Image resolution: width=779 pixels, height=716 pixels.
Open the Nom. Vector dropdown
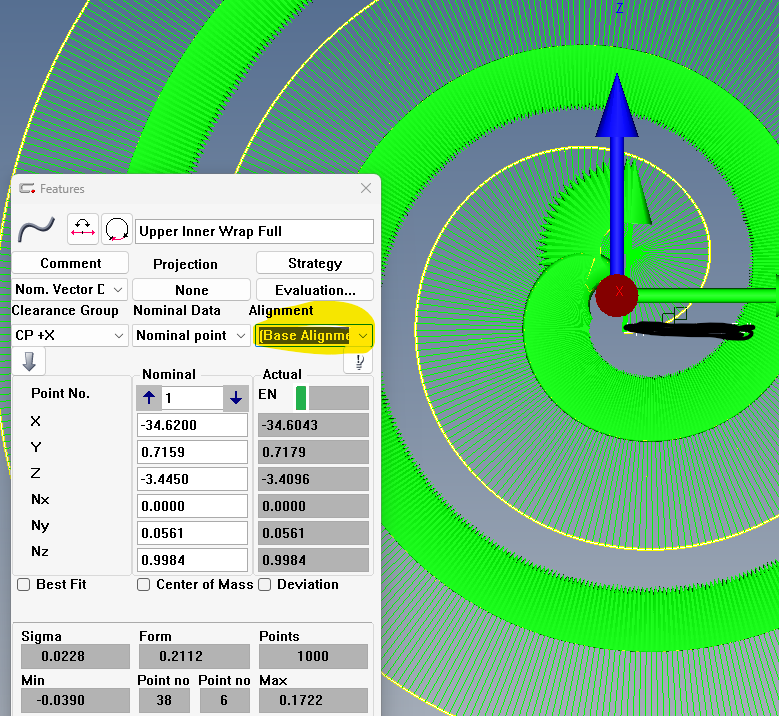pyautogui.click(x=70, y=289)
